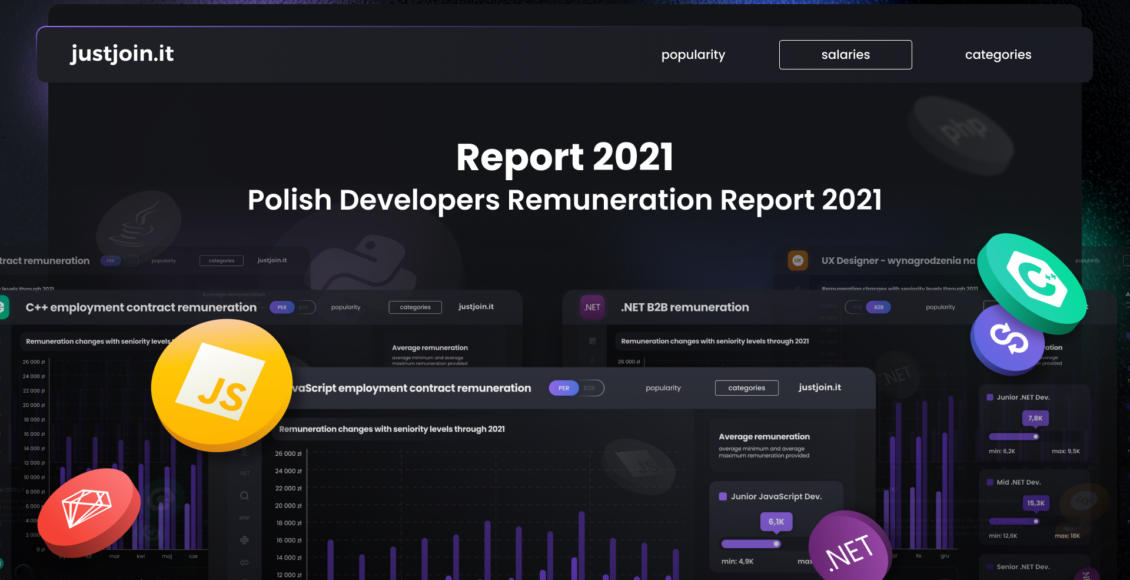
Task: Click 'min: 6,2K' under Junior .NET slider
Action: (1002, 452)
